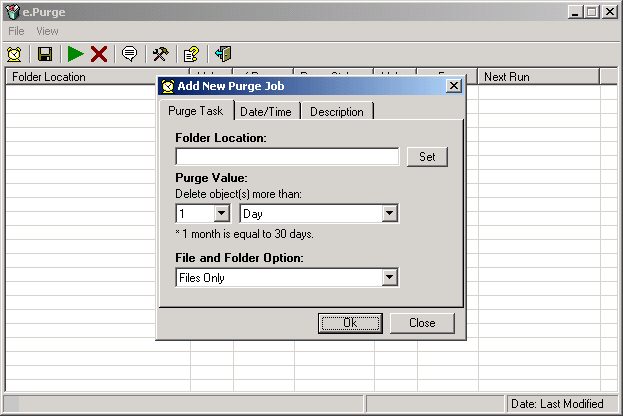The width and height of the screenshot is (623, 416).
Task: Open the Files Only option dropdown
Action: coord(389,277)
